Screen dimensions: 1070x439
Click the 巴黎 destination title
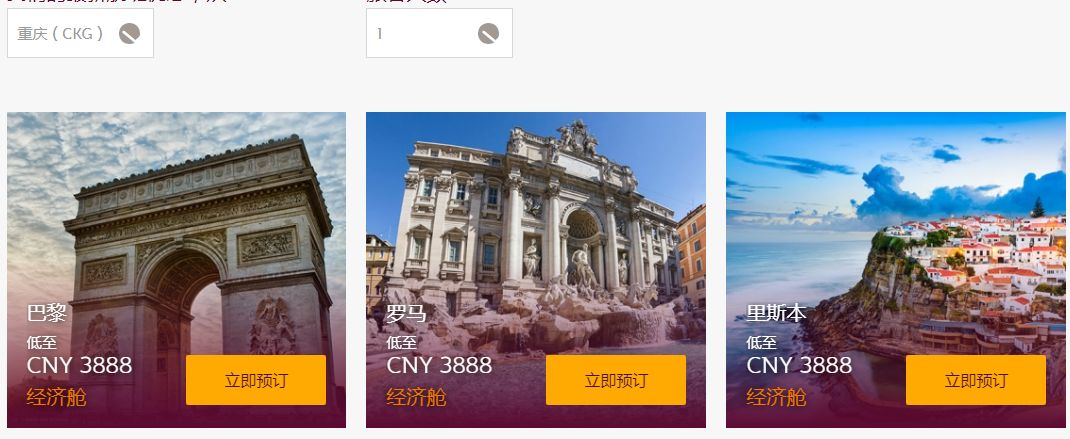tap(46, 313)
